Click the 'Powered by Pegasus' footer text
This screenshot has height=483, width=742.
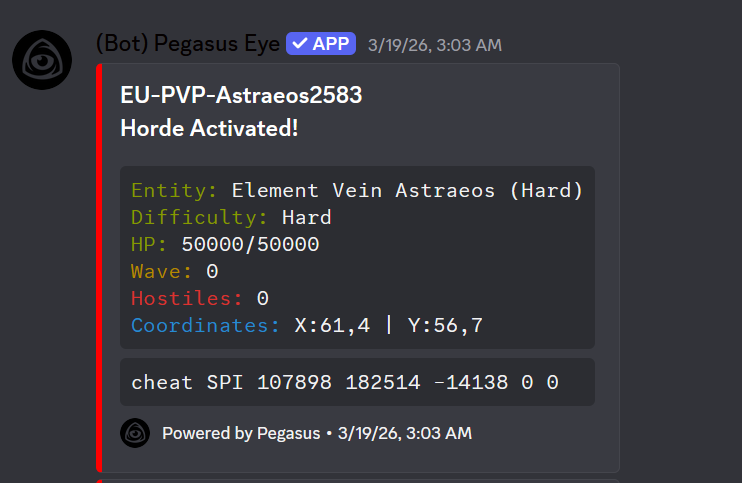[241, 433]
